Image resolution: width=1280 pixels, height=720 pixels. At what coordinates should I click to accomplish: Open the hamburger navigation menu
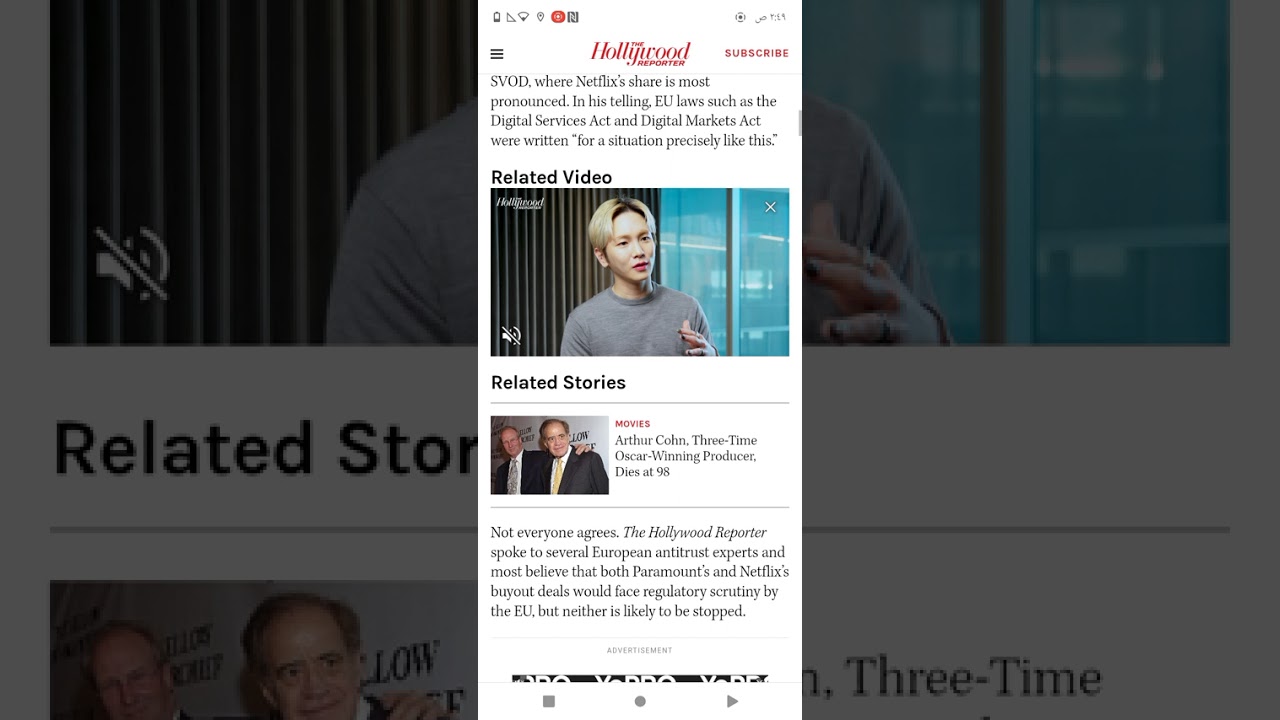(497, 54)
